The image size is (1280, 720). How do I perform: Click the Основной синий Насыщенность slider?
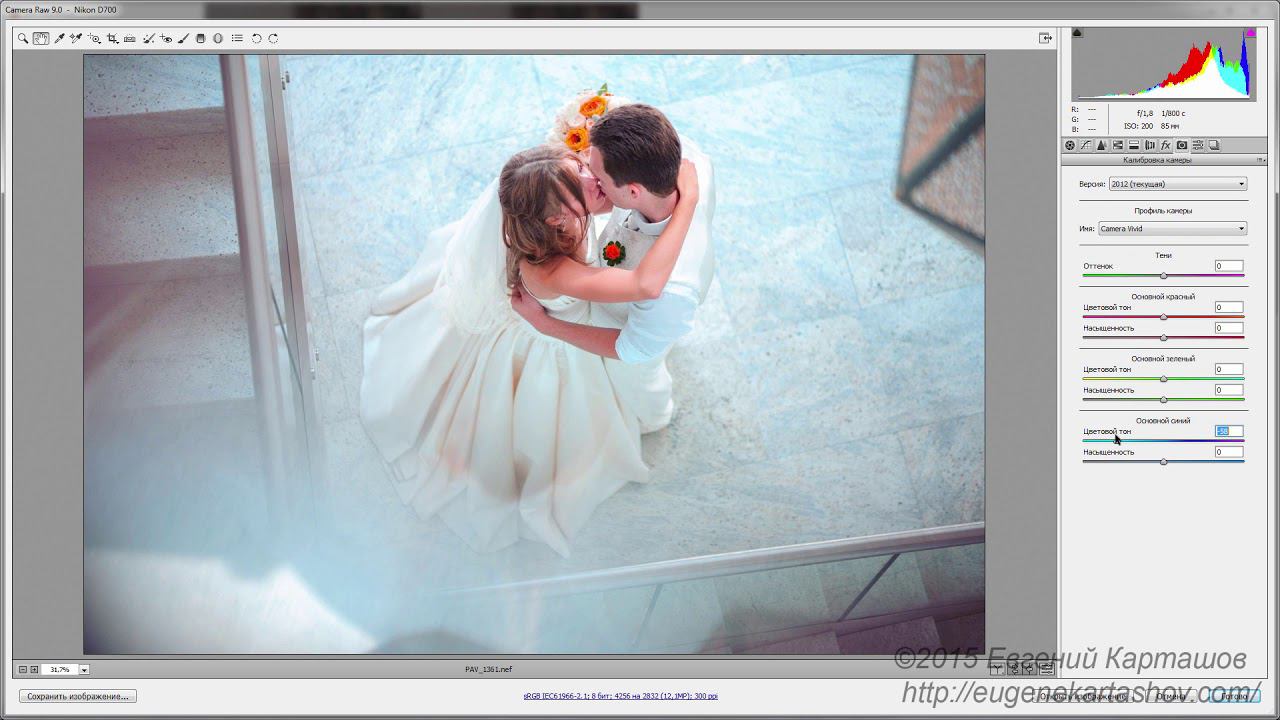point(1163,462)
